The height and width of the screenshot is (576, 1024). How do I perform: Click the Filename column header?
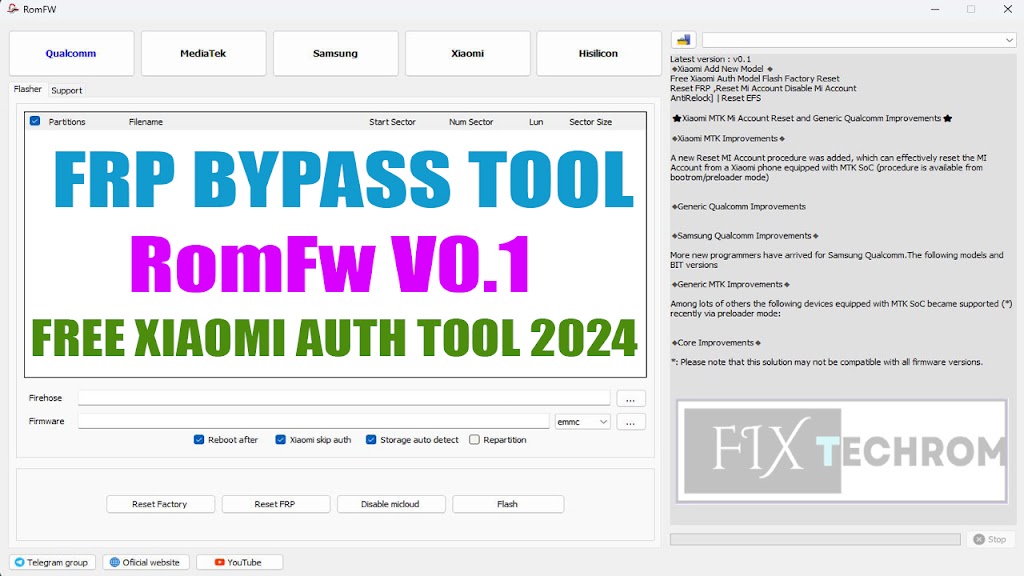146,122
